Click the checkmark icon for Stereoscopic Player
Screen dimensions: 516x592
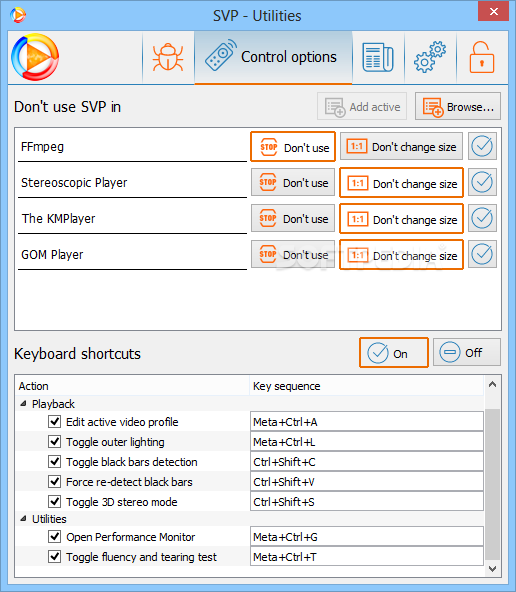(x=482, y=182)
